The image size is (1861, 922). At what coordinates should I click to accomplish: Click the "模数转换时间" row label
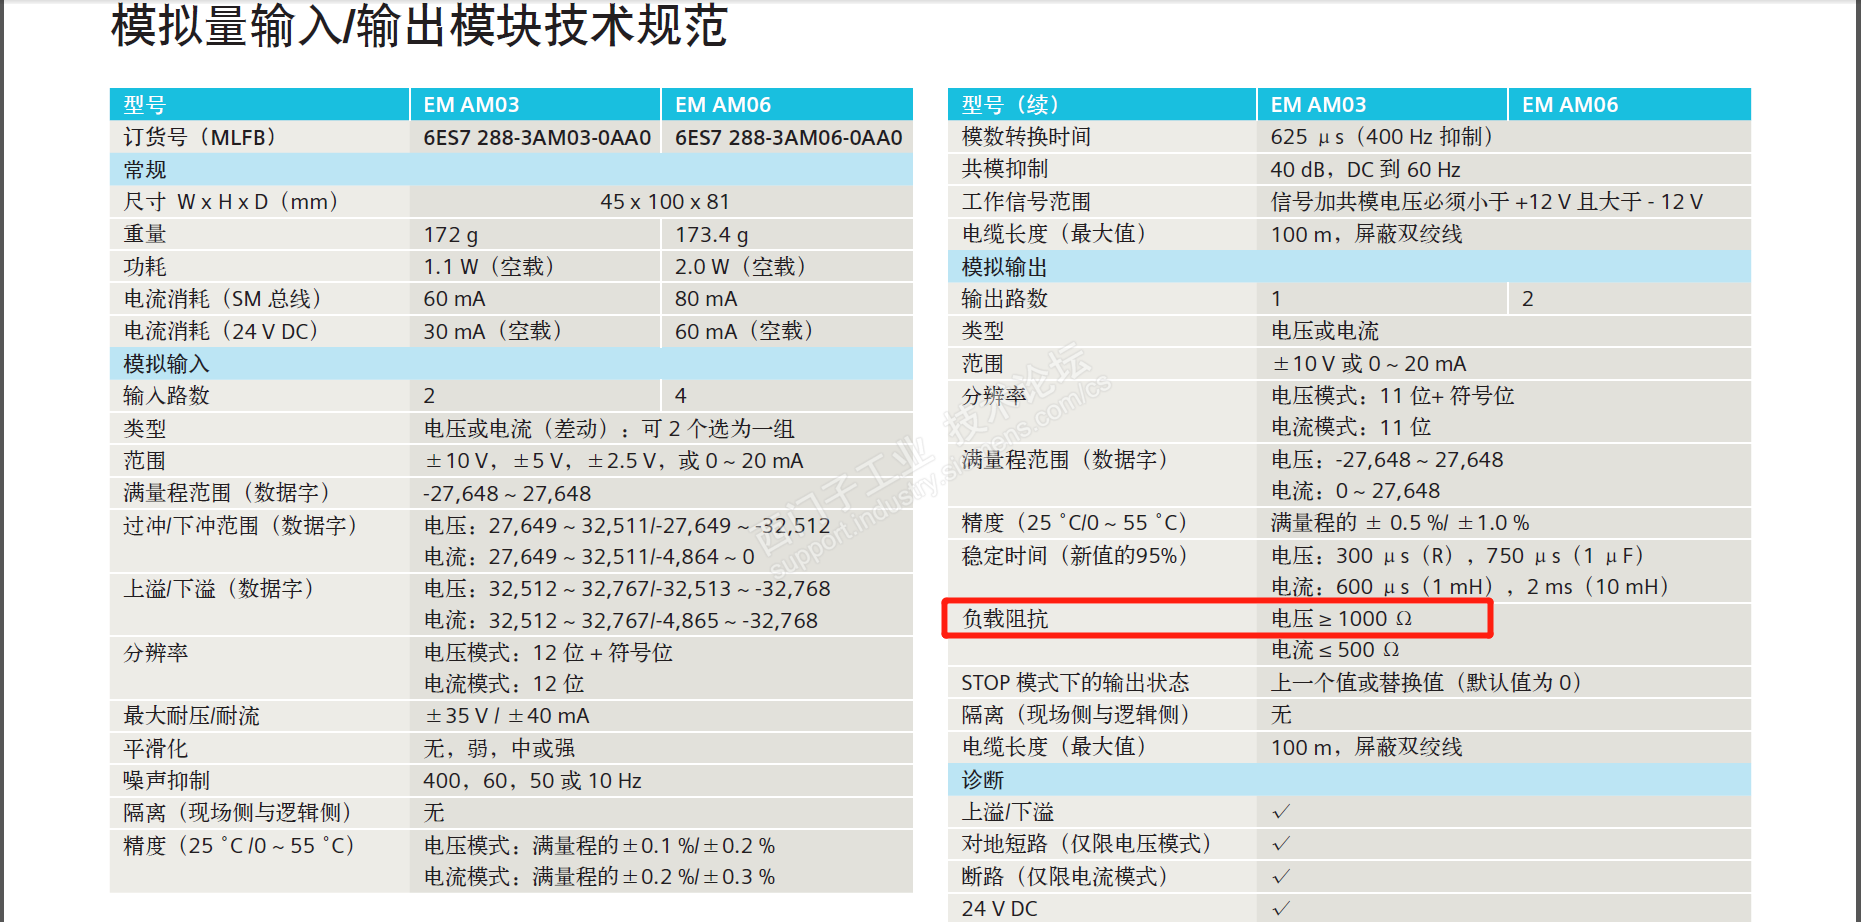coord(1026,137)
